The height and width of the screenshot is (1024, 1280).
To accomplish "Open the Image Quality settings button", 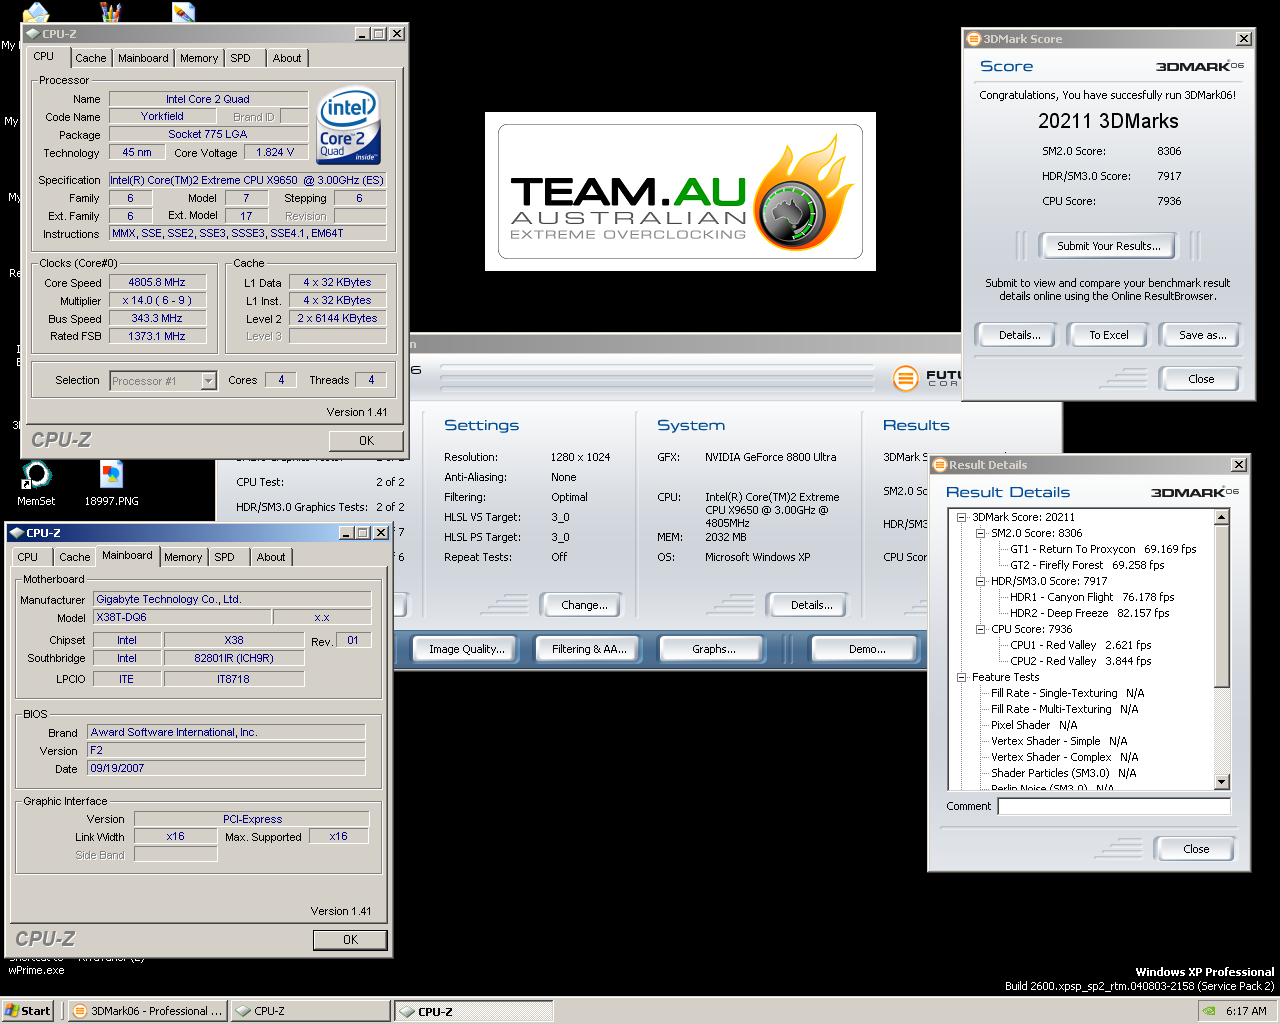I will [466, 649].
